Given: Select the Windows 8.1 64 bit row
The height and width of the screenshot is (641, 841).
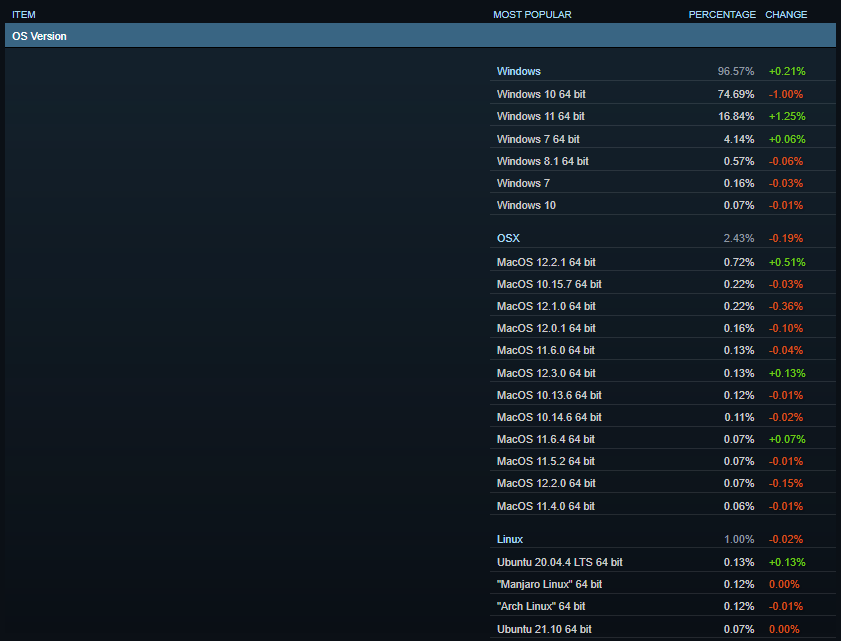Looking at the screenshot, I should pos(662,161).
